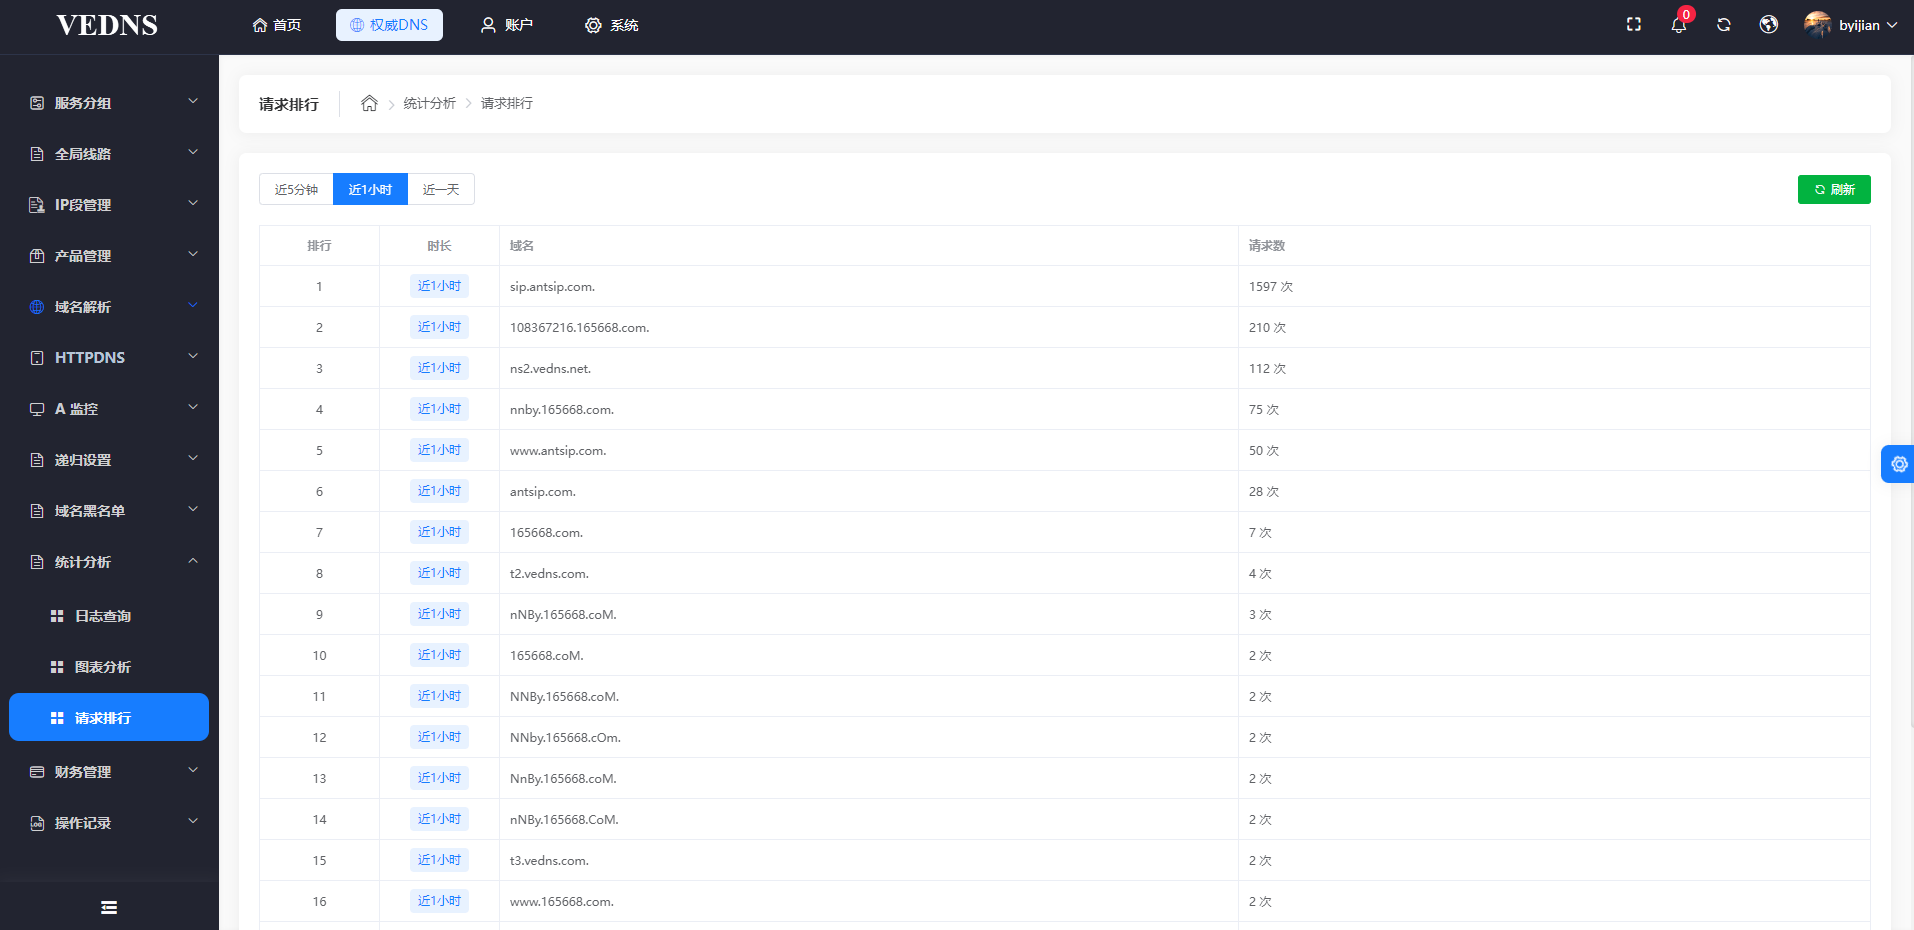Click the VEDNS logo
This screenshot has width=1914, height=930.
[107, 25]
